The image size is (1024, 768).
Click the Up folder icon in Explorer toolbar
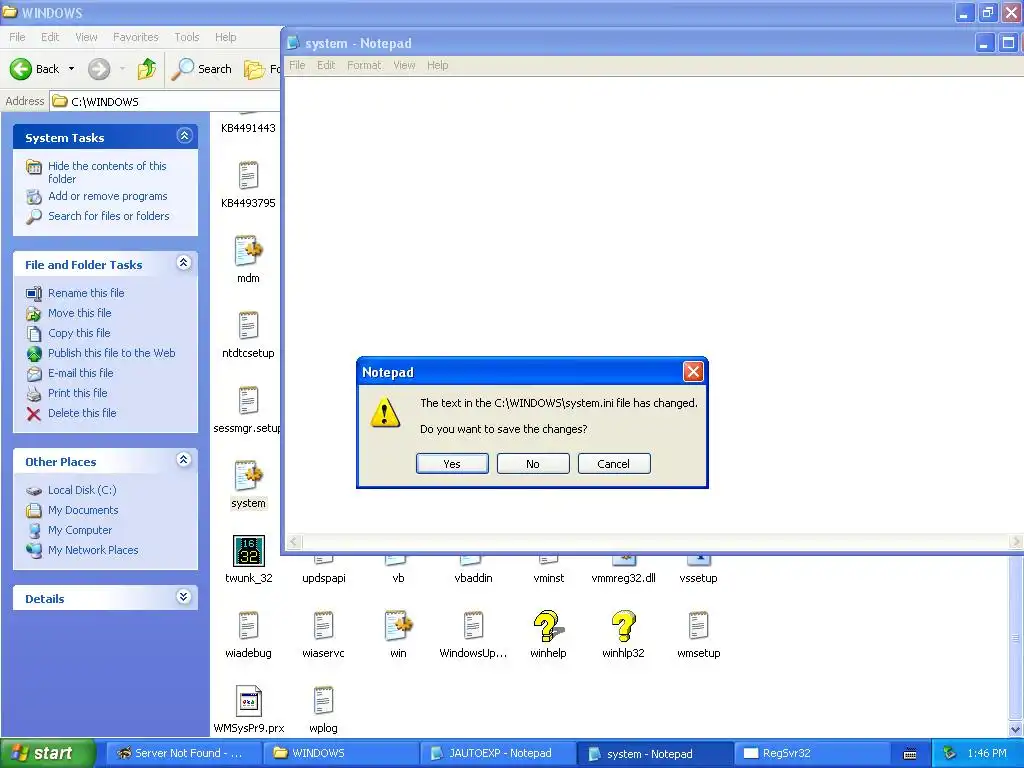(x=147, y=69)
